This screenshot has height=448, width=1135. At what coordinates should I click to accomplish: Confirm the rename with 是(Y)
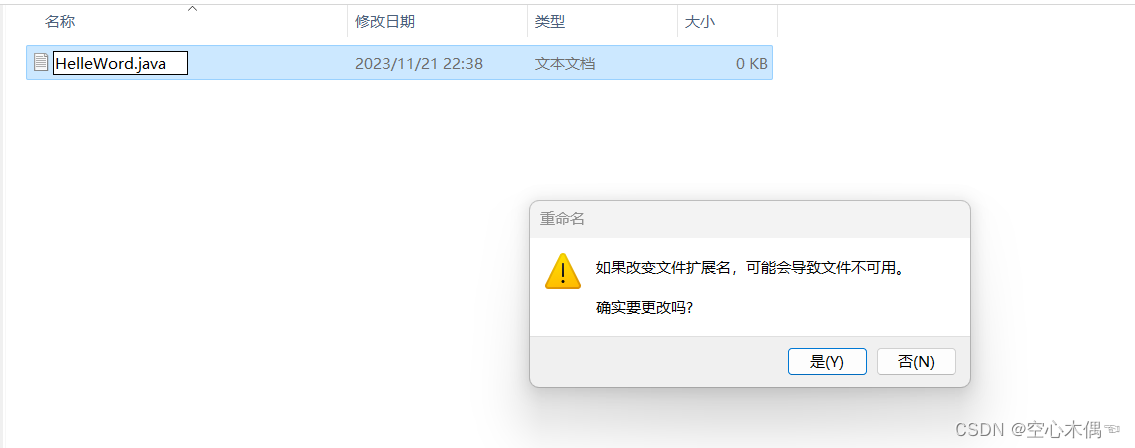click(x=827, y=362)
